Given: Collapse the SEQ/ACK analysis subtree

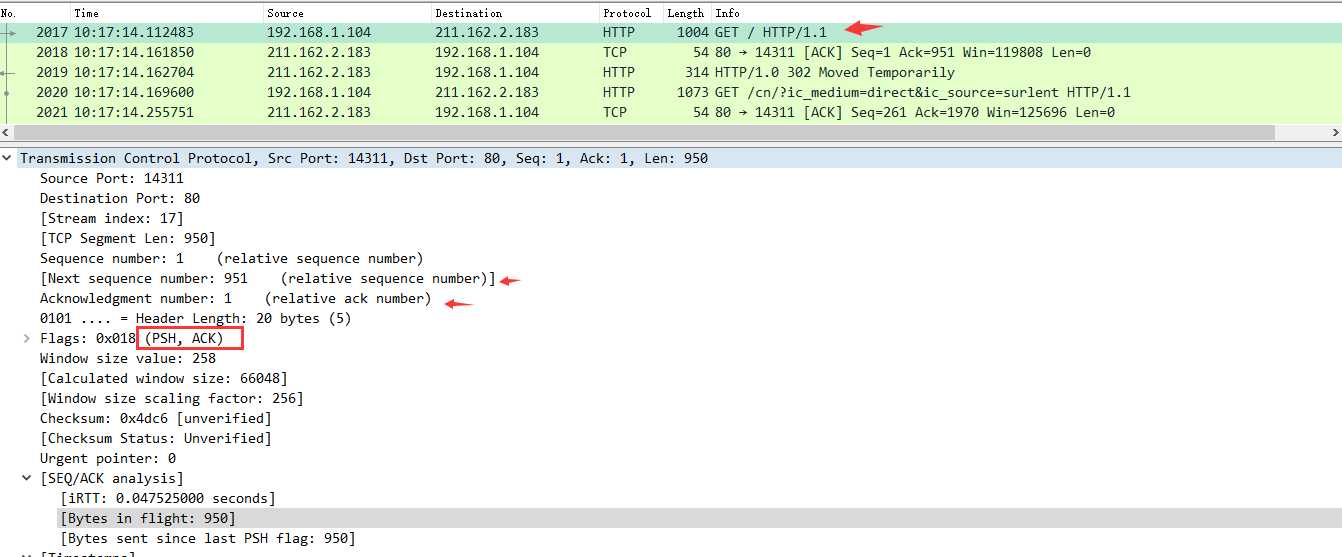Looking at the screenshot, I should tap(27, 478).
